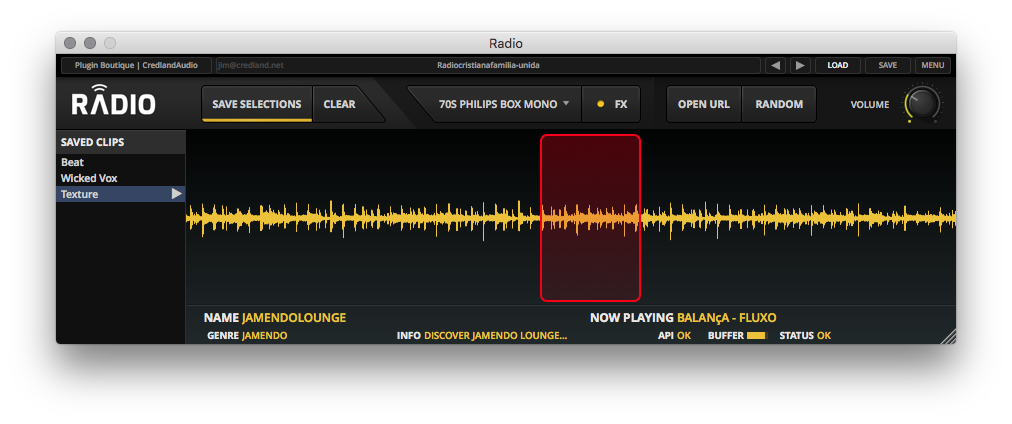Click the Radio logo
The height and width of the screenshot is (424, 1012).
click(114, 101)
